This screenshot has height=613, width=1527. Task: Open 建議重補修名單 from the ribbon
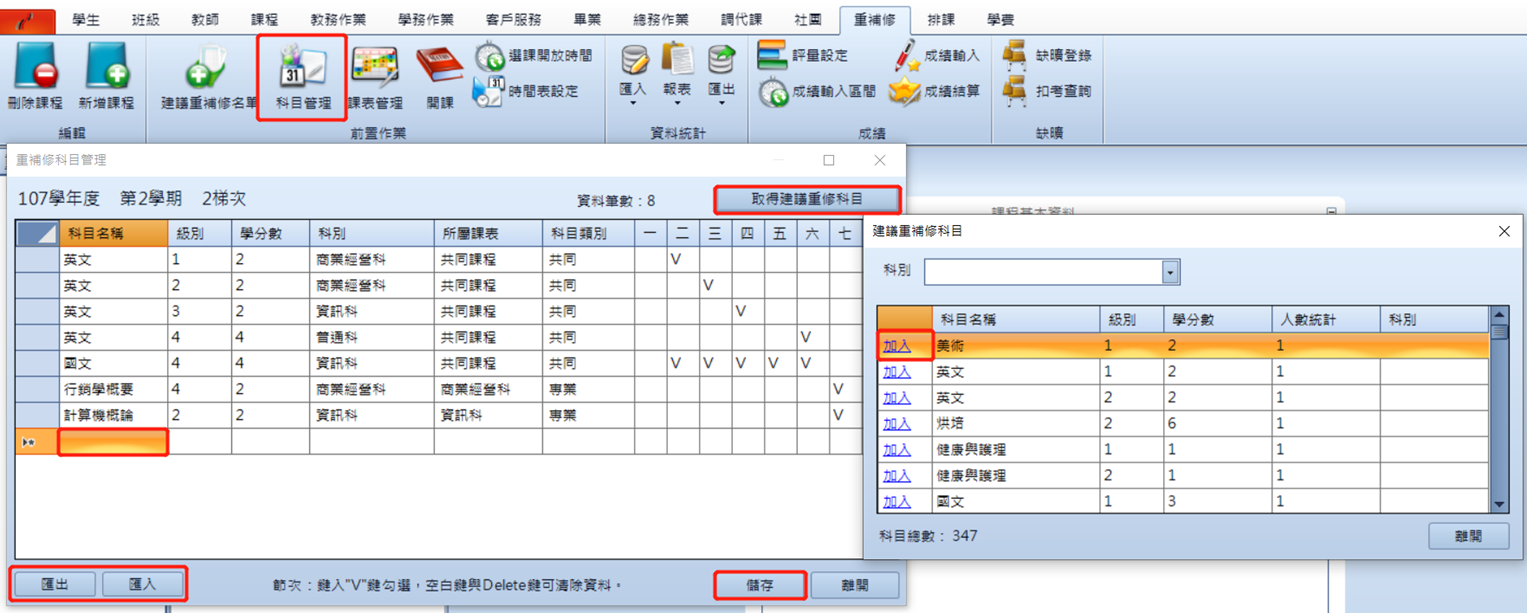tap(209, 78)
